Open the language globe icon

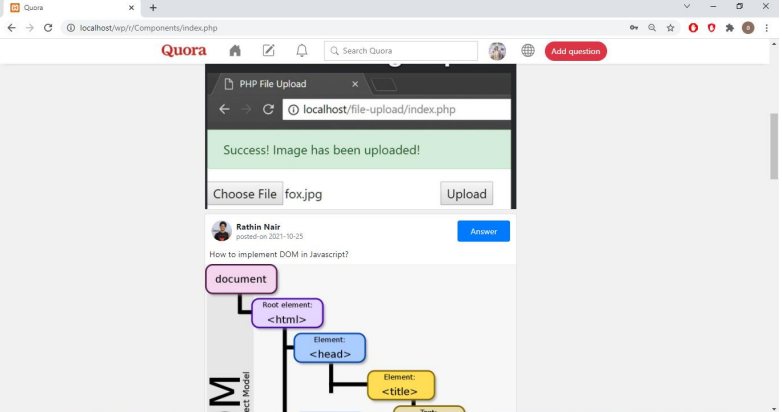[x=528, y=50]
